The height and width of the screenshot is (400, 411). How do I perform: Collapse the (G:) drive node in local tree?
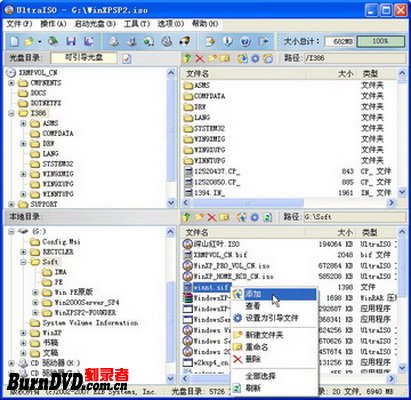(x=12, y=231)
